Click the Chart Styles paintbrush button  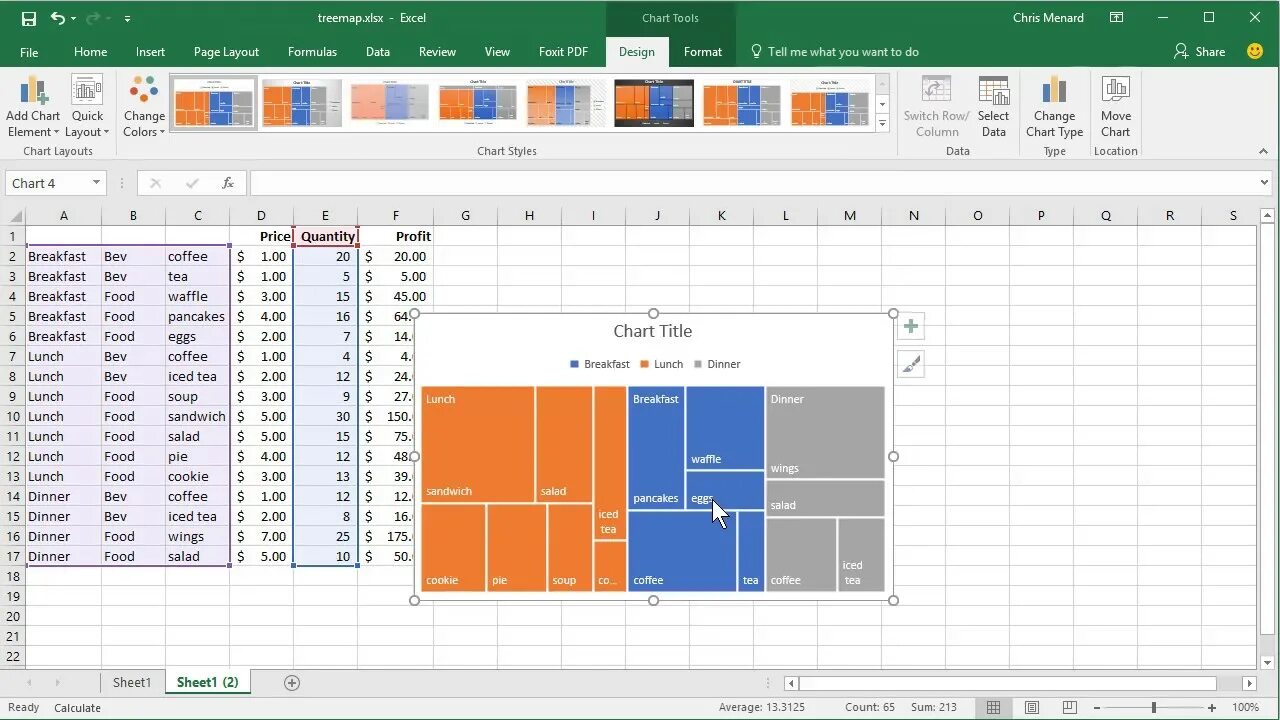pyautogui.click(x=911, y=365)
